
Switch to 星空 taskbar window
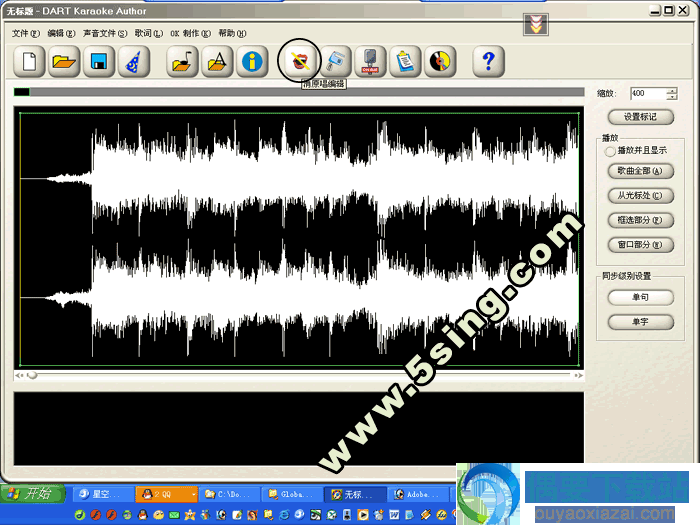click(x=103, y=494)
